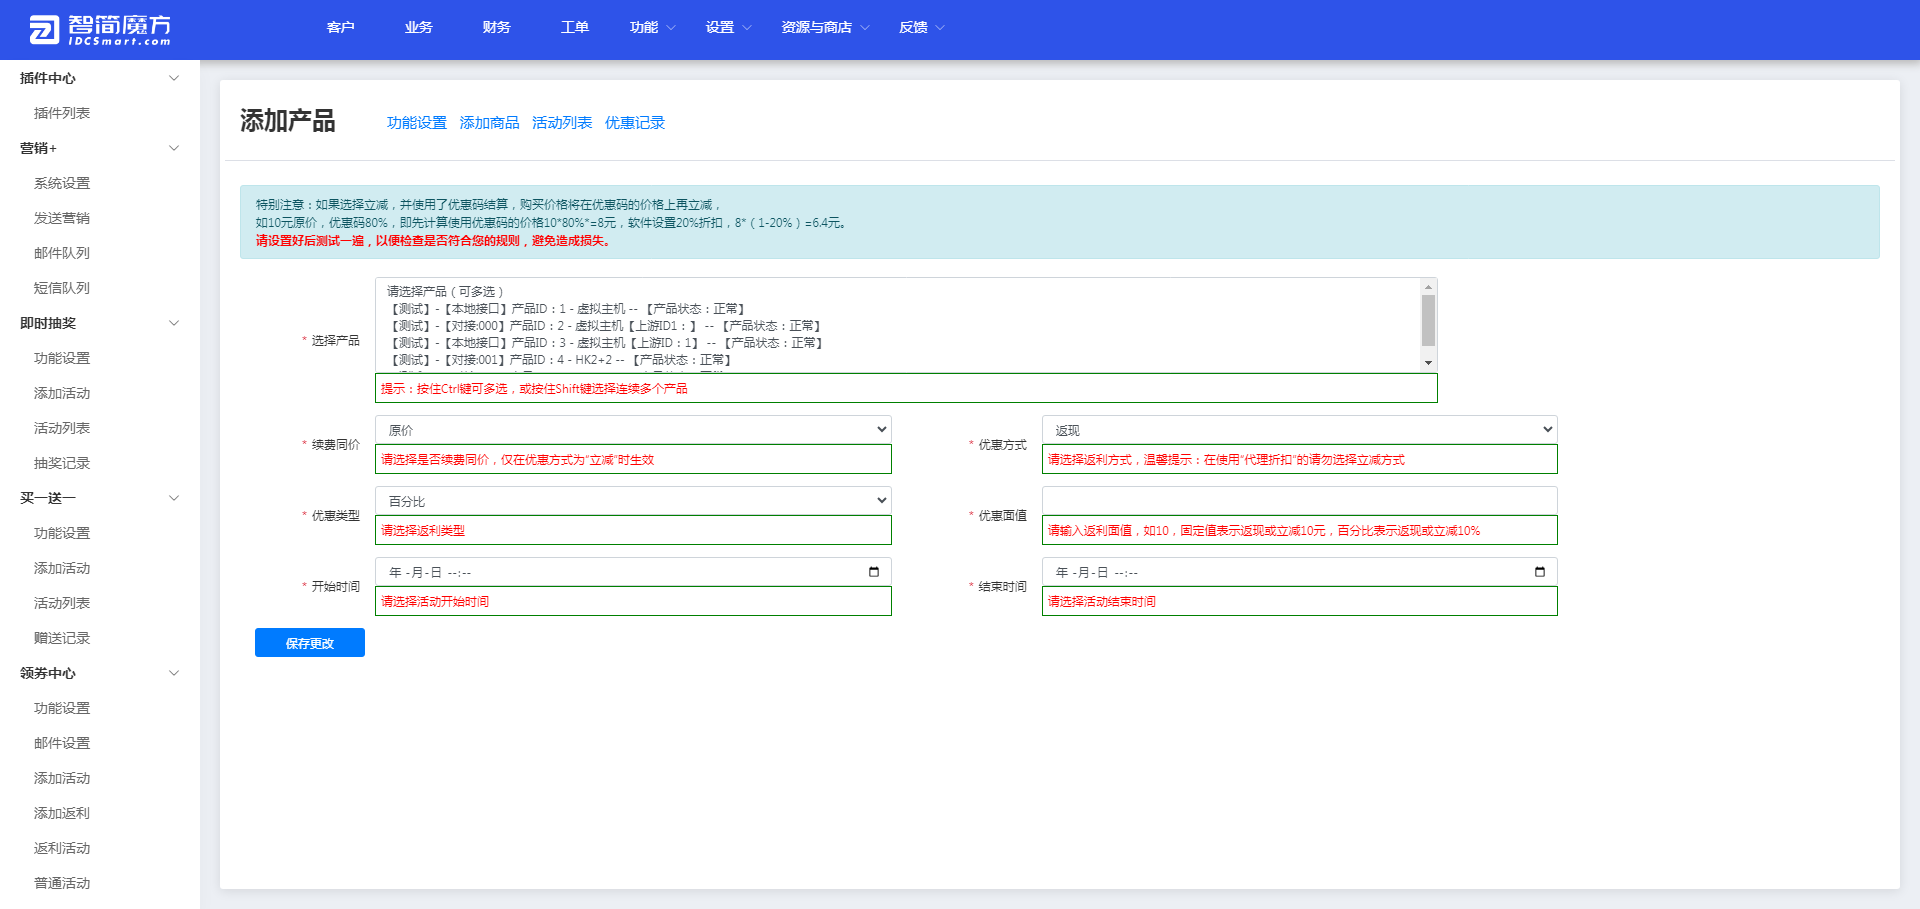Collapse the 即时抽奖 sidebar section

pos(174,323)
